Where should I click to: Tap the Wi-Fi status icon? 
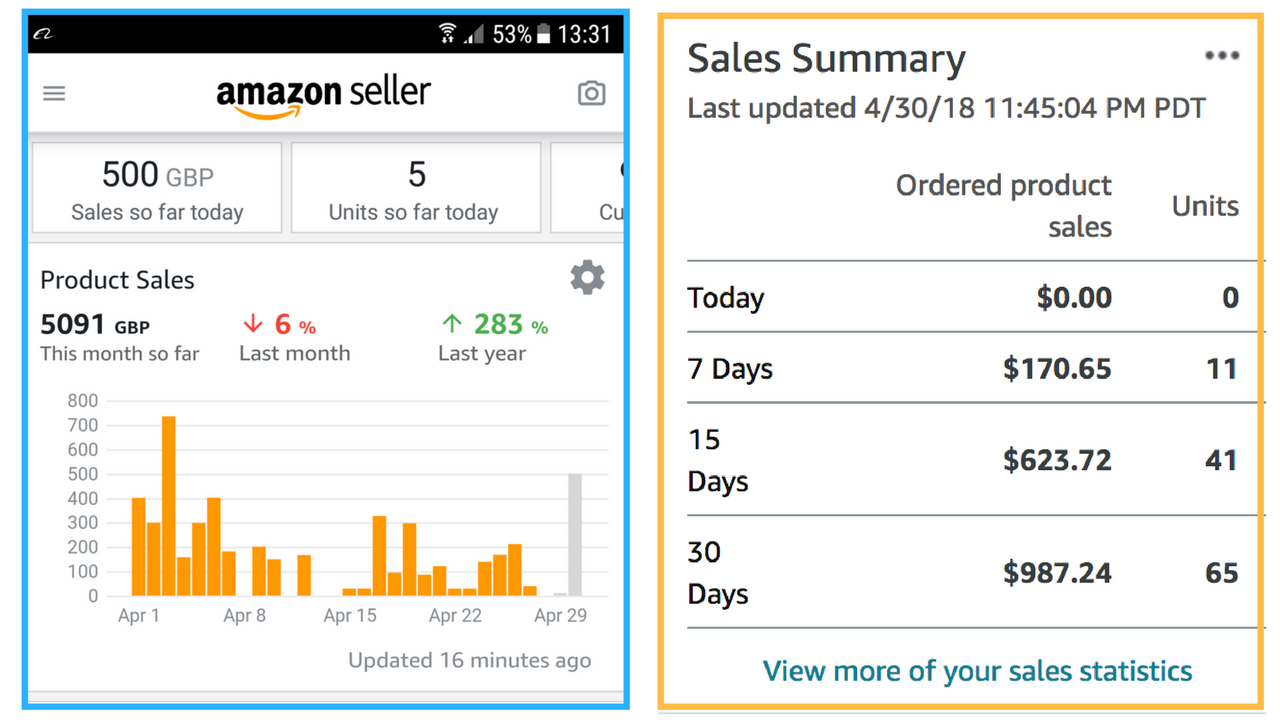[447, 34]
